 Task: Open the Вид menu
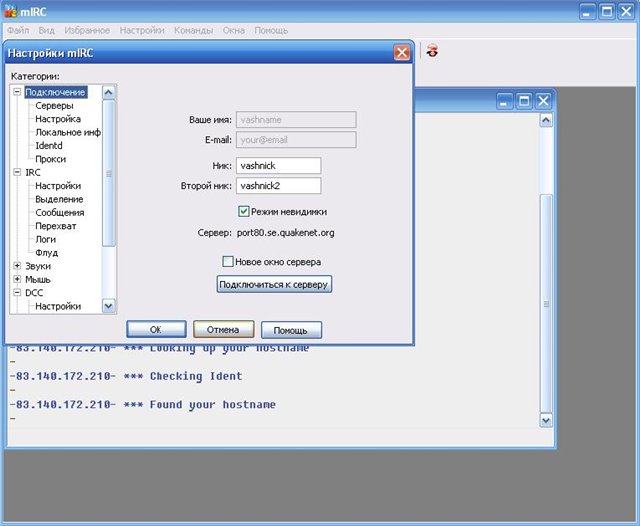47,30
